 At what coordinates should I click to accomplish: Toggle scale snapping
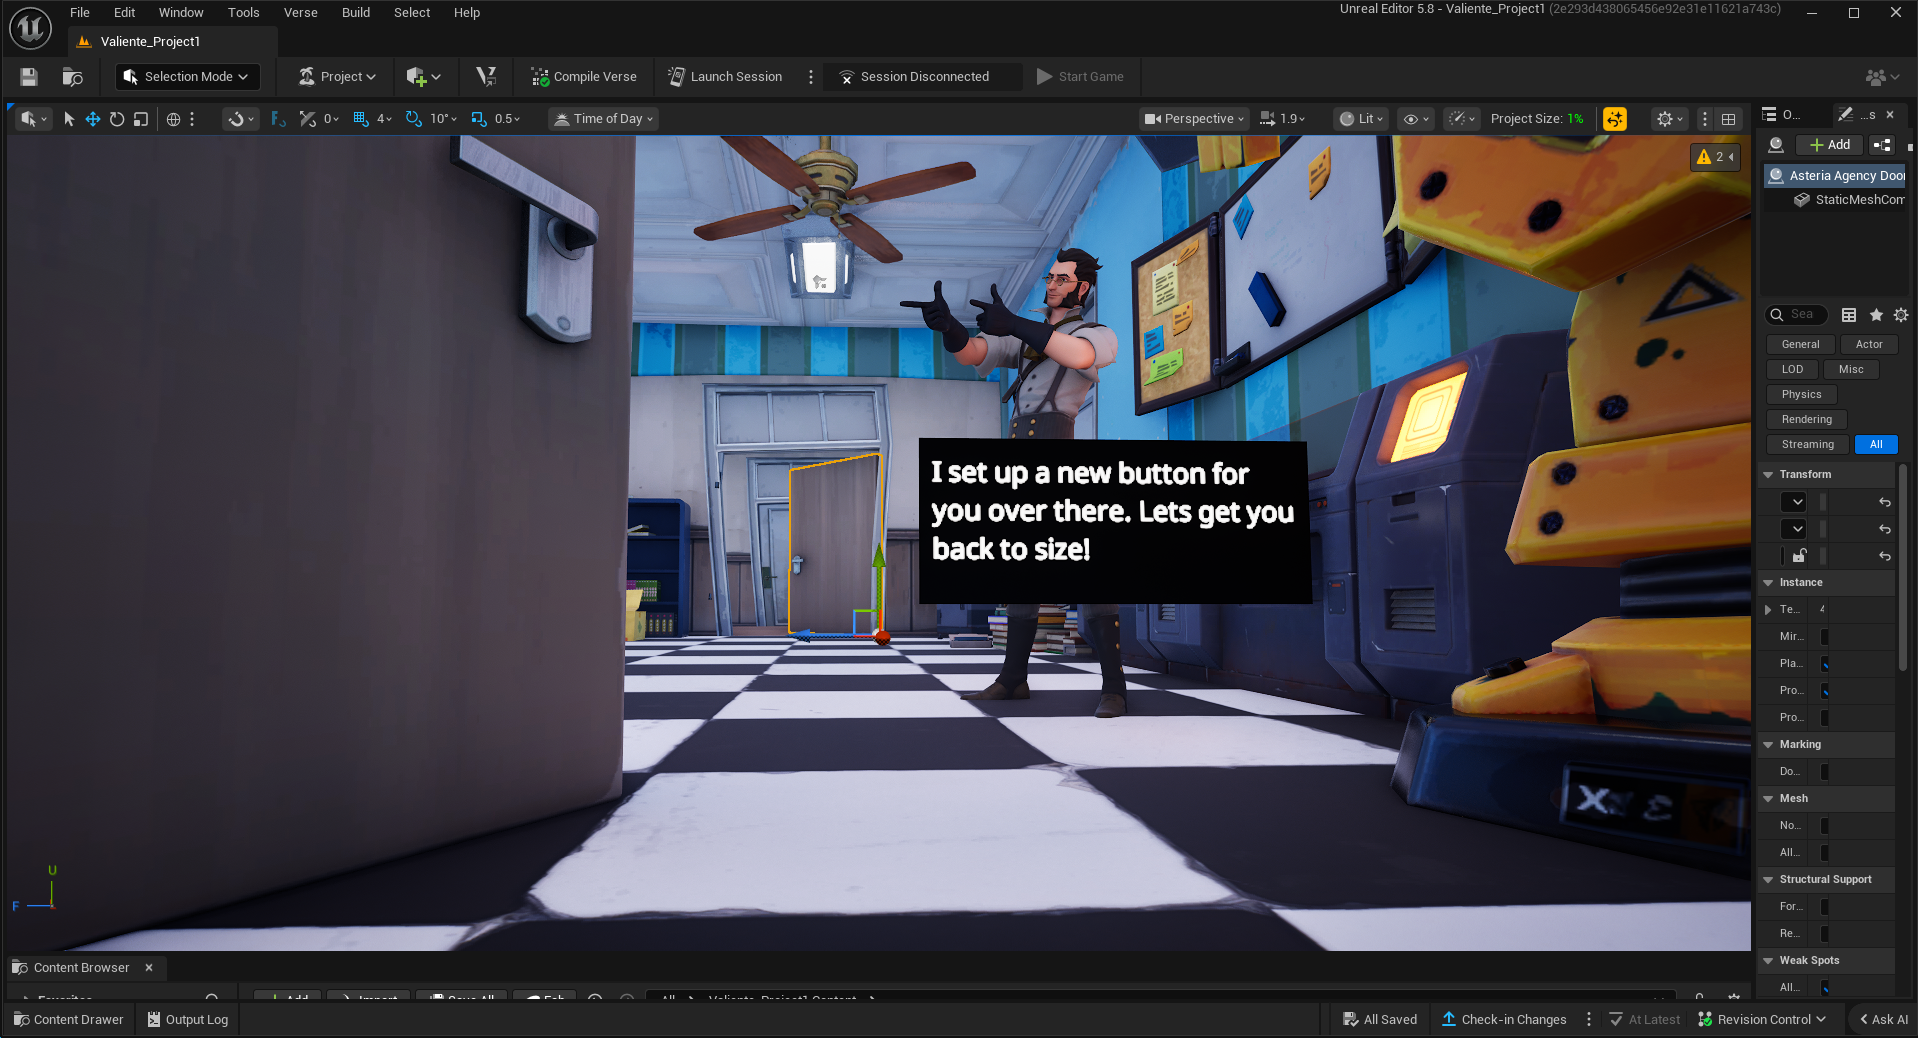click(x=479, y=119)
